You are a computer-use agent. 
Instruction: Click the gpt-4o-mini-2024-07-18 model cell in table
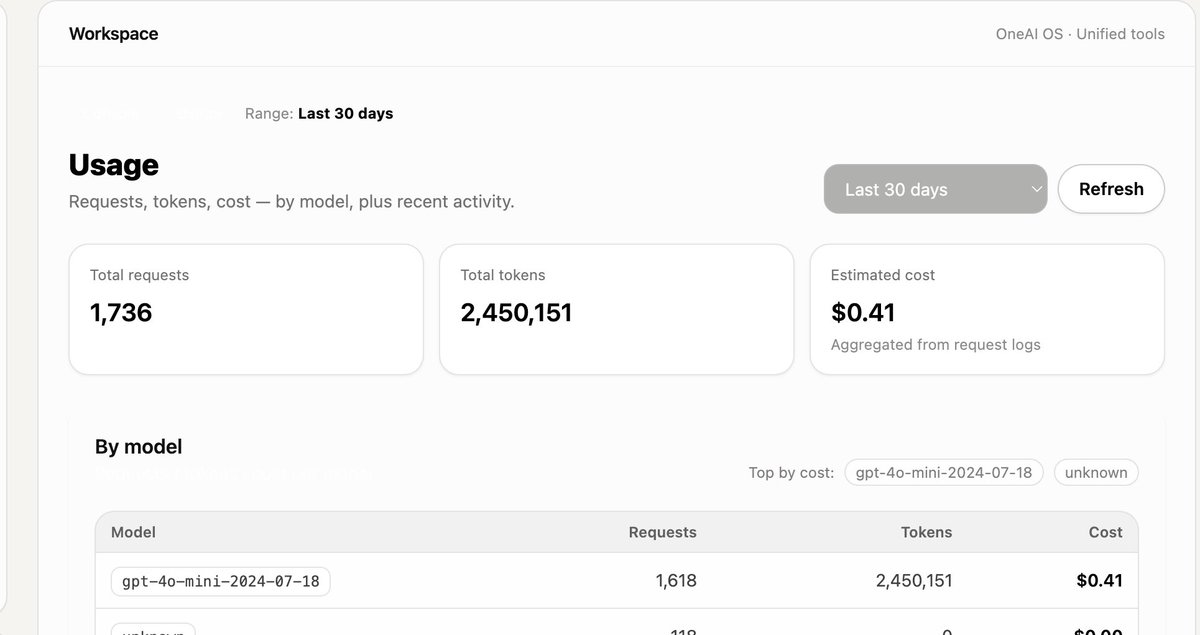point(220,580)
